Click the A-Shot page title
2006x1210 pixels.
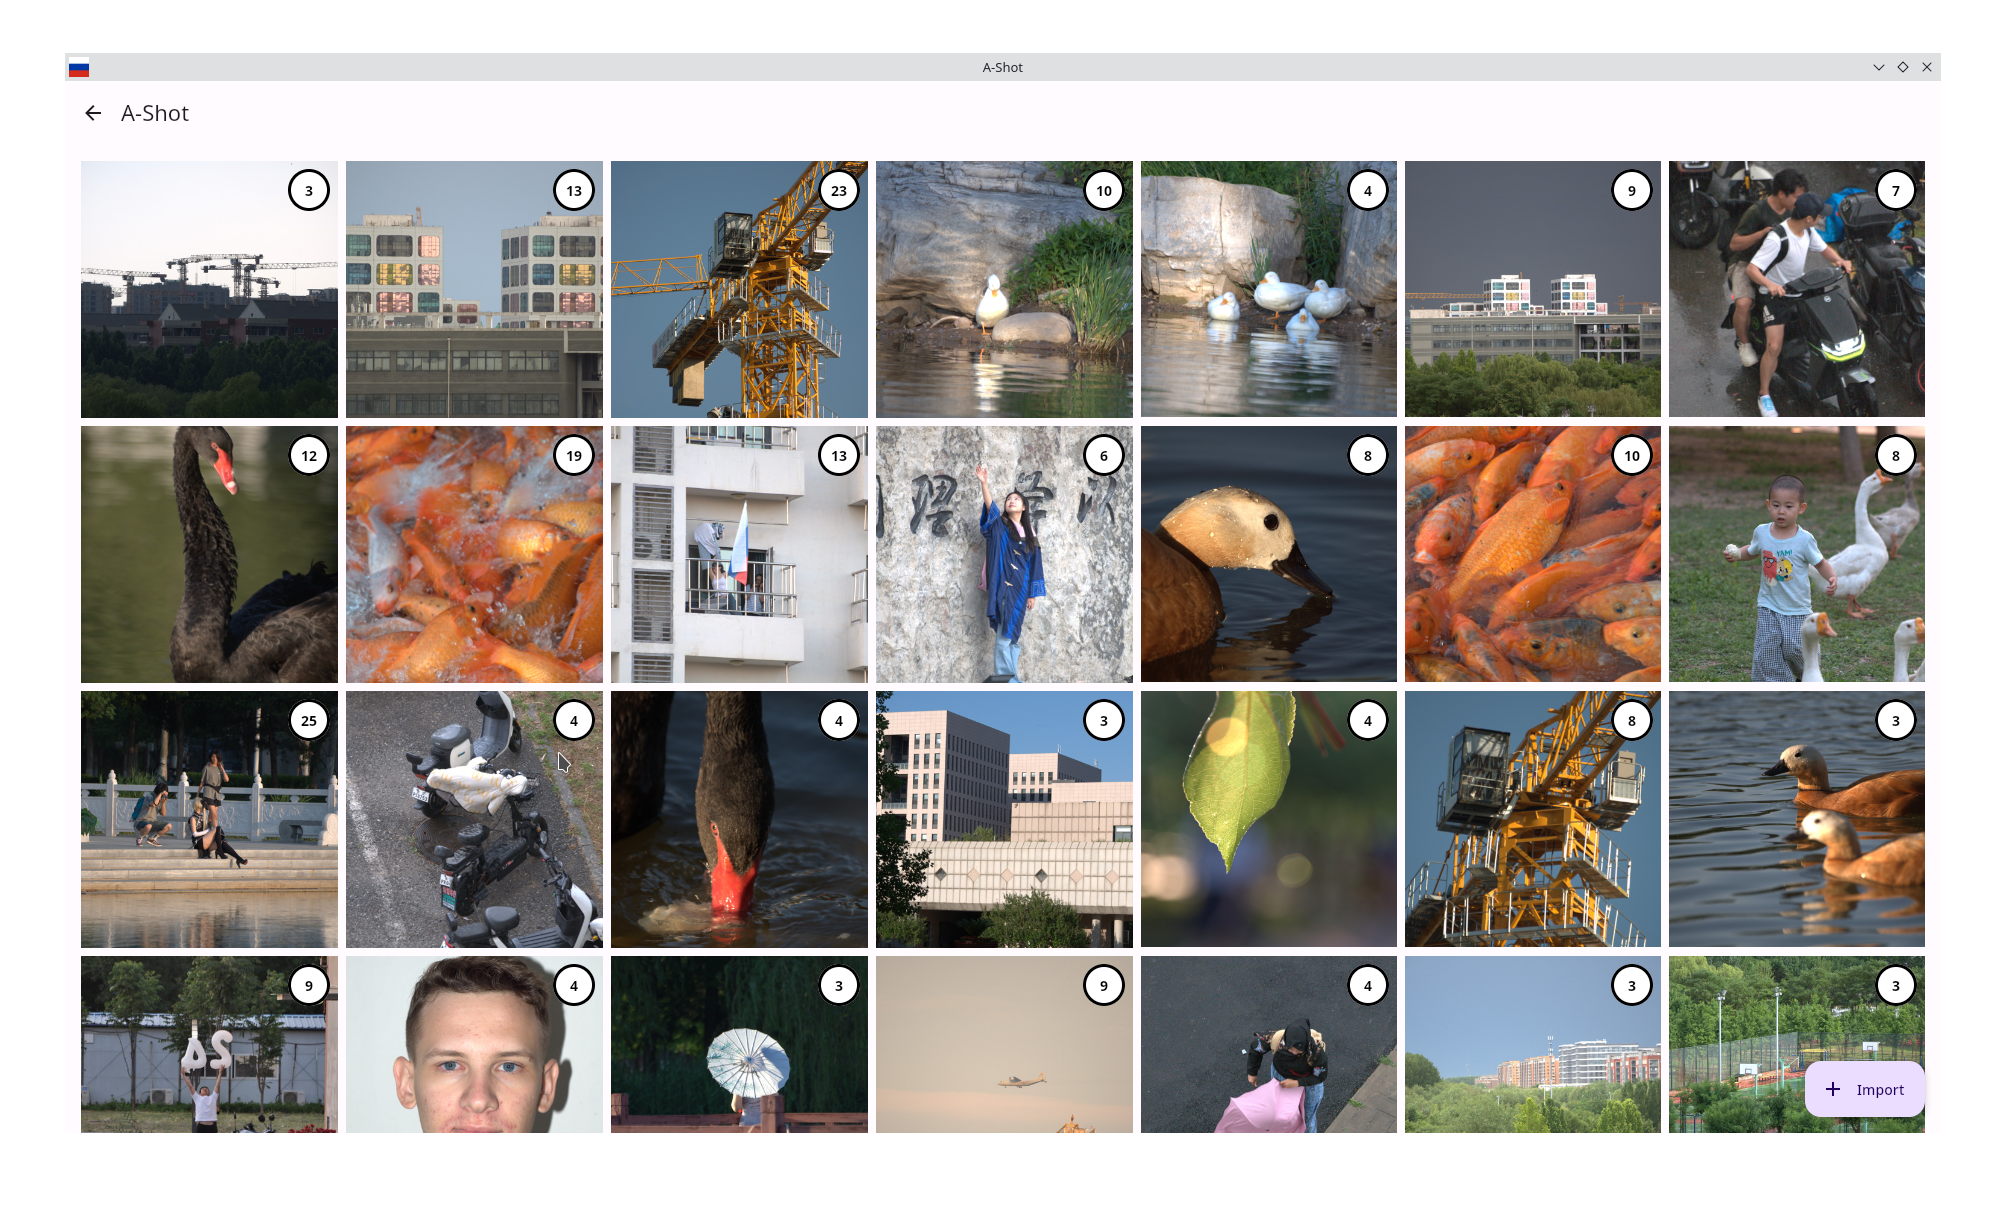point(155,113)
